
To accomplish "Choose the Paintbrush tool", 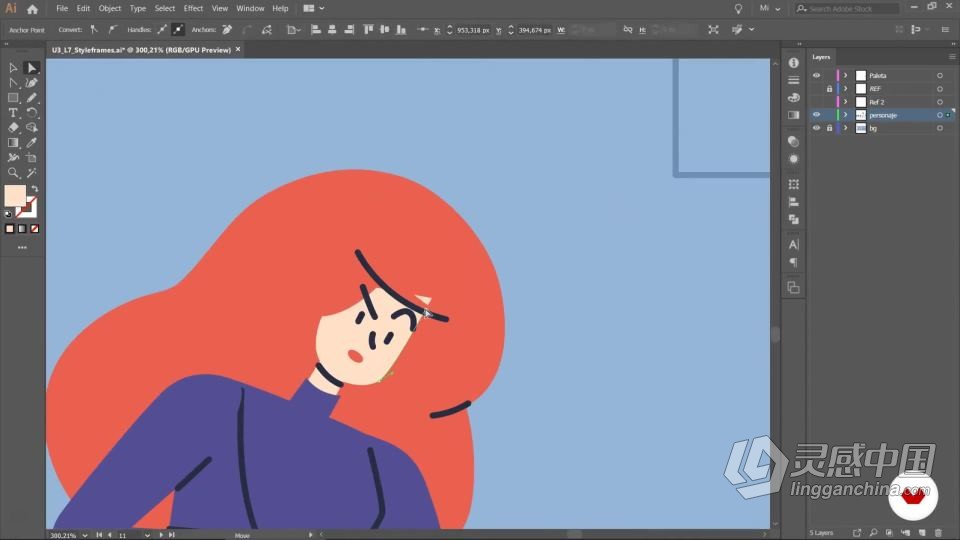I will tap(32, 98).
